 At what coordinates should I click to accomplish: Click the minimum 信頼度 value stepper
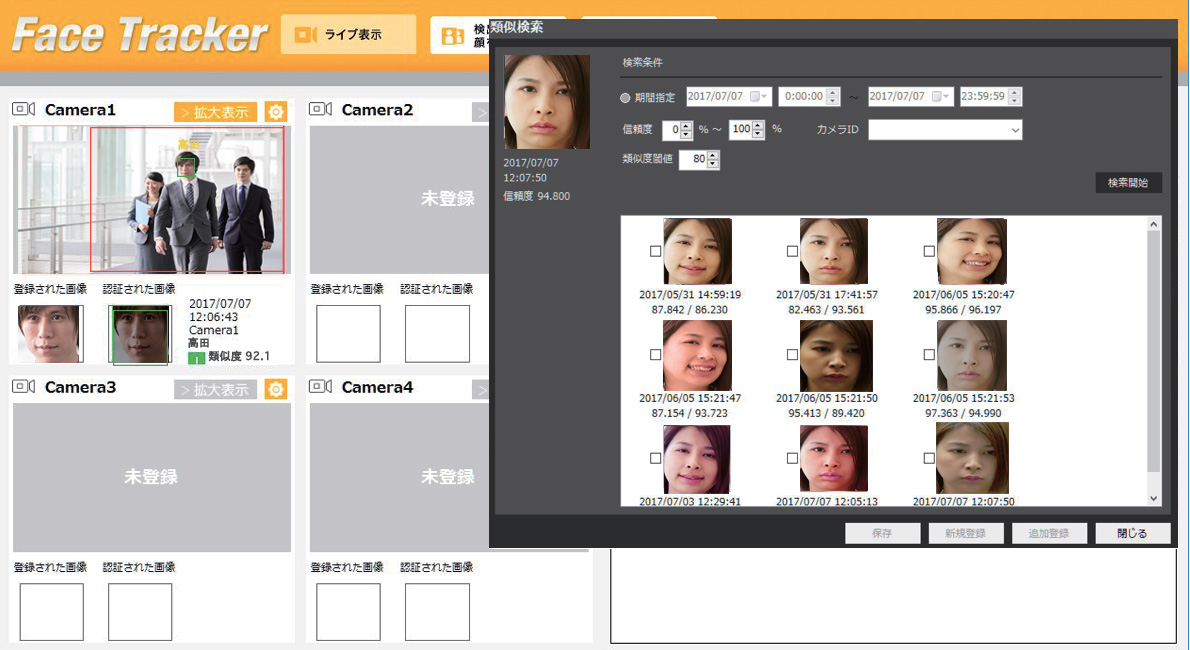click(x=686, y=130)
